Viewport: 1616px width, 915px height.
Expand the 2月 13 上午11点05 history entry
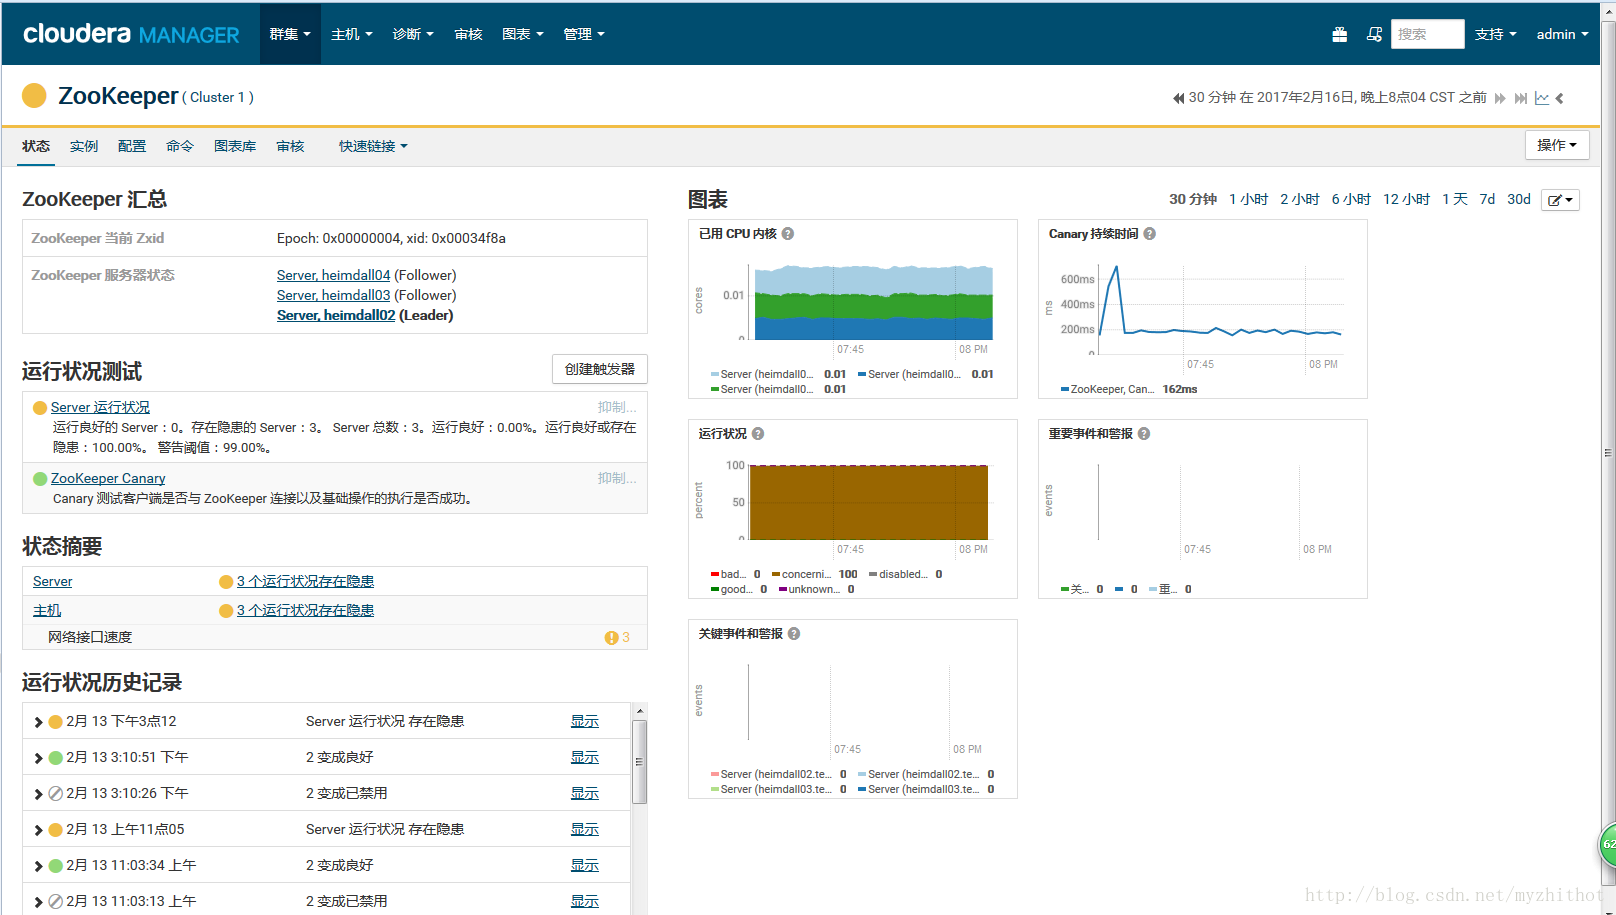point(38,830)
